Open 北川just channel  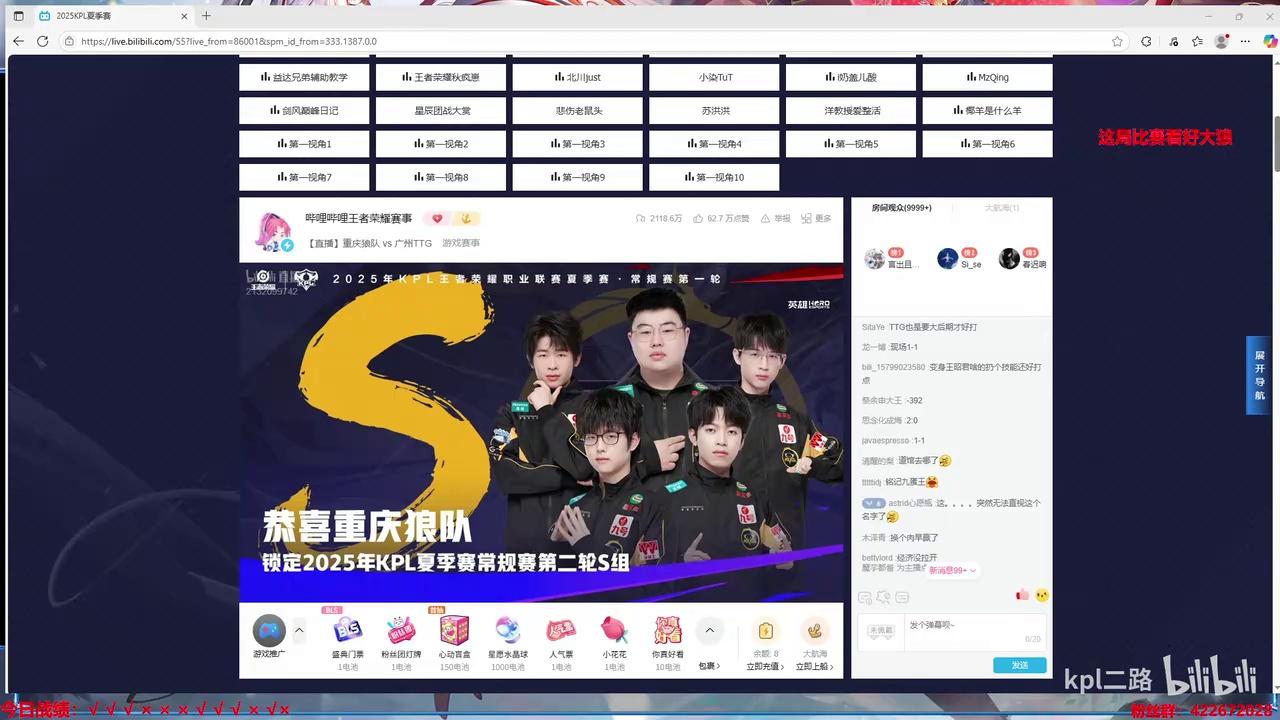tap(577, 77)
